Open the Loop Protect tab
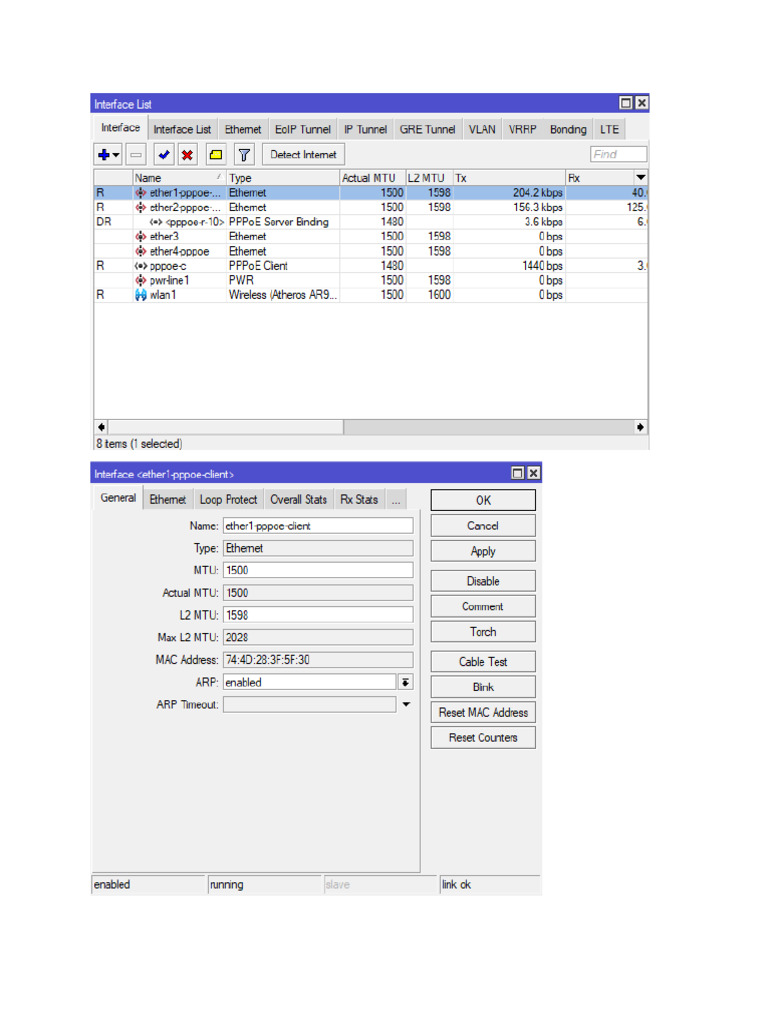 click(x=228, y=500)
